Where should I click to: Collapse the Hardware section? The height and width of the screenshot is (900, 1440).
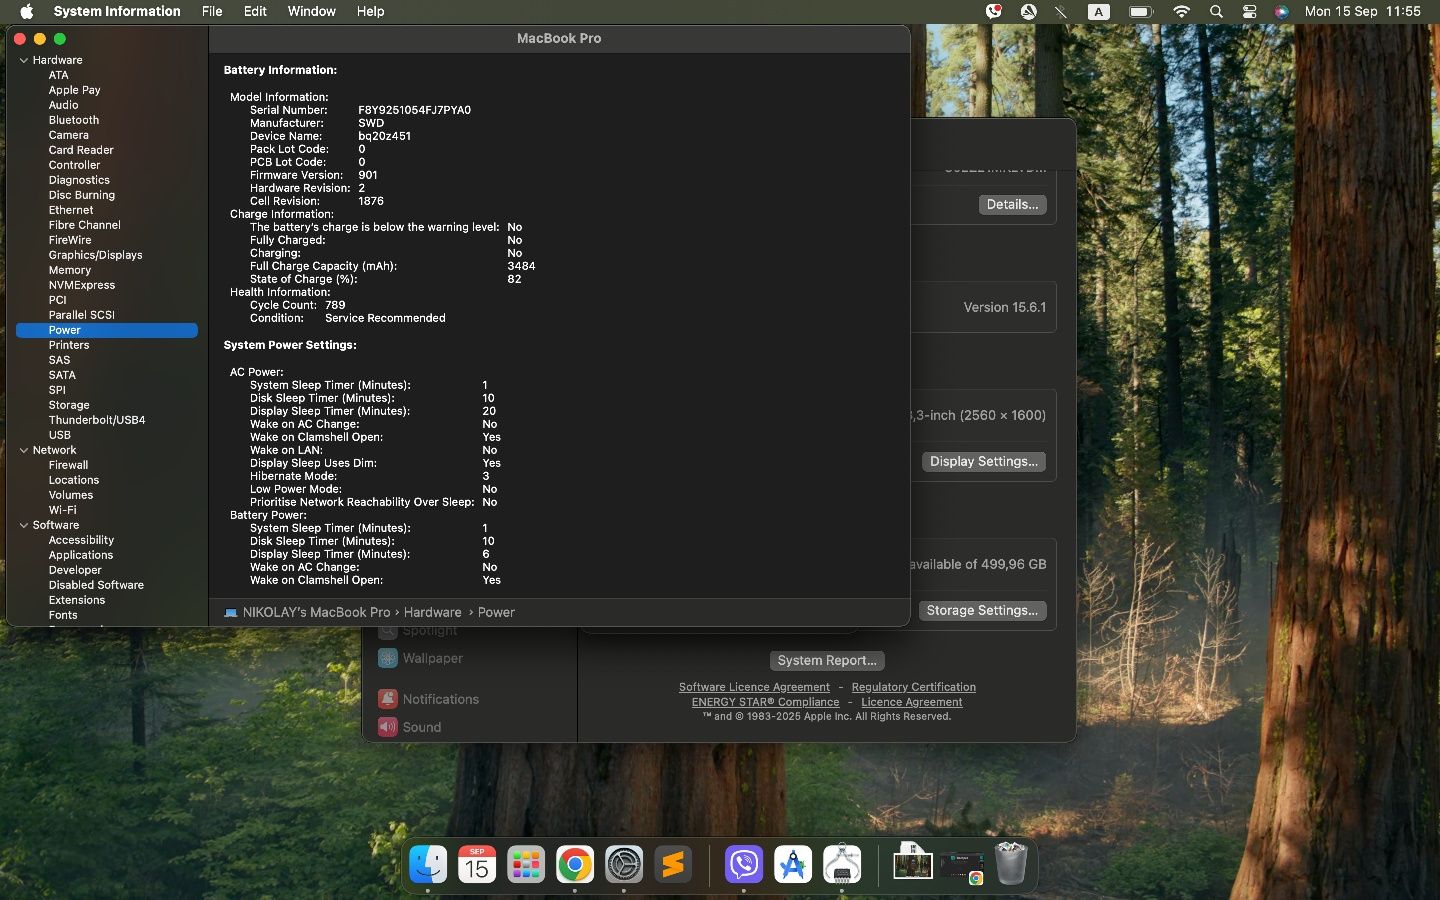click(24, 60)
